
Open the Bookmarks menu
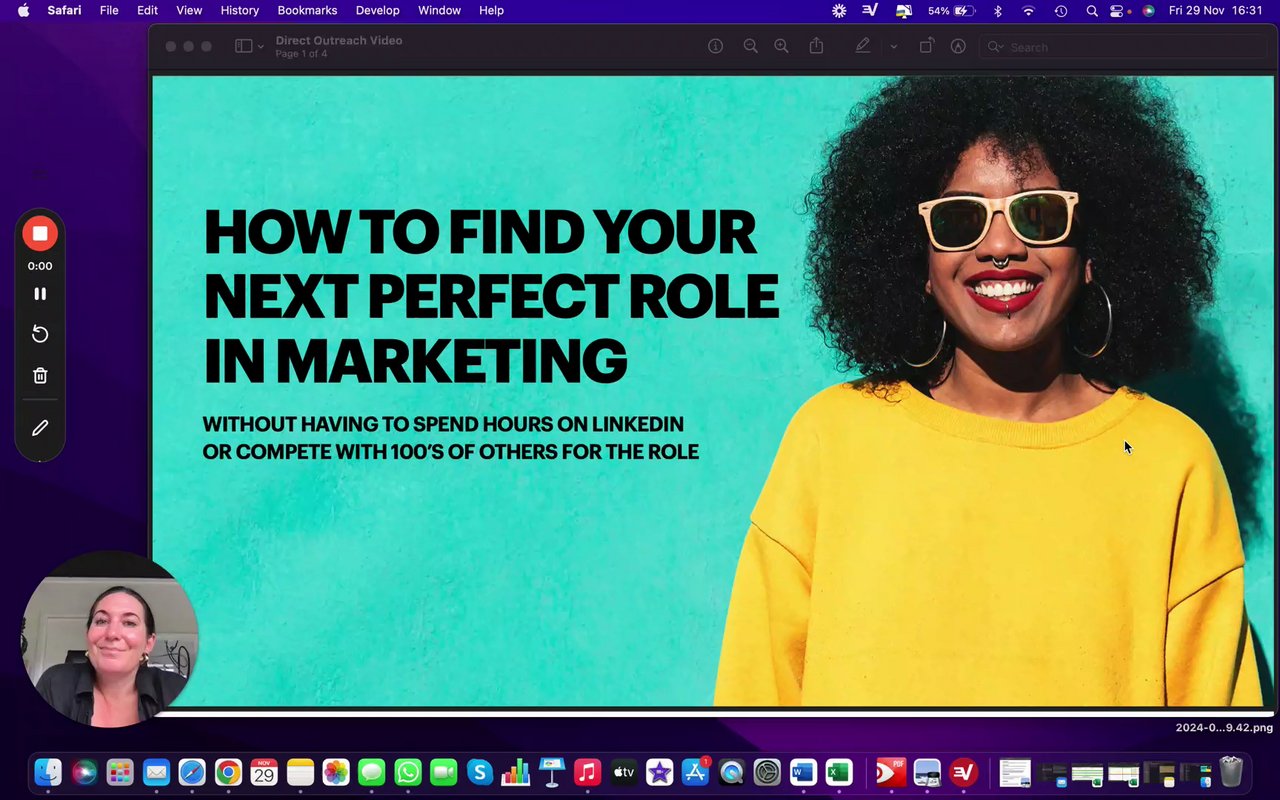(307, 11)
